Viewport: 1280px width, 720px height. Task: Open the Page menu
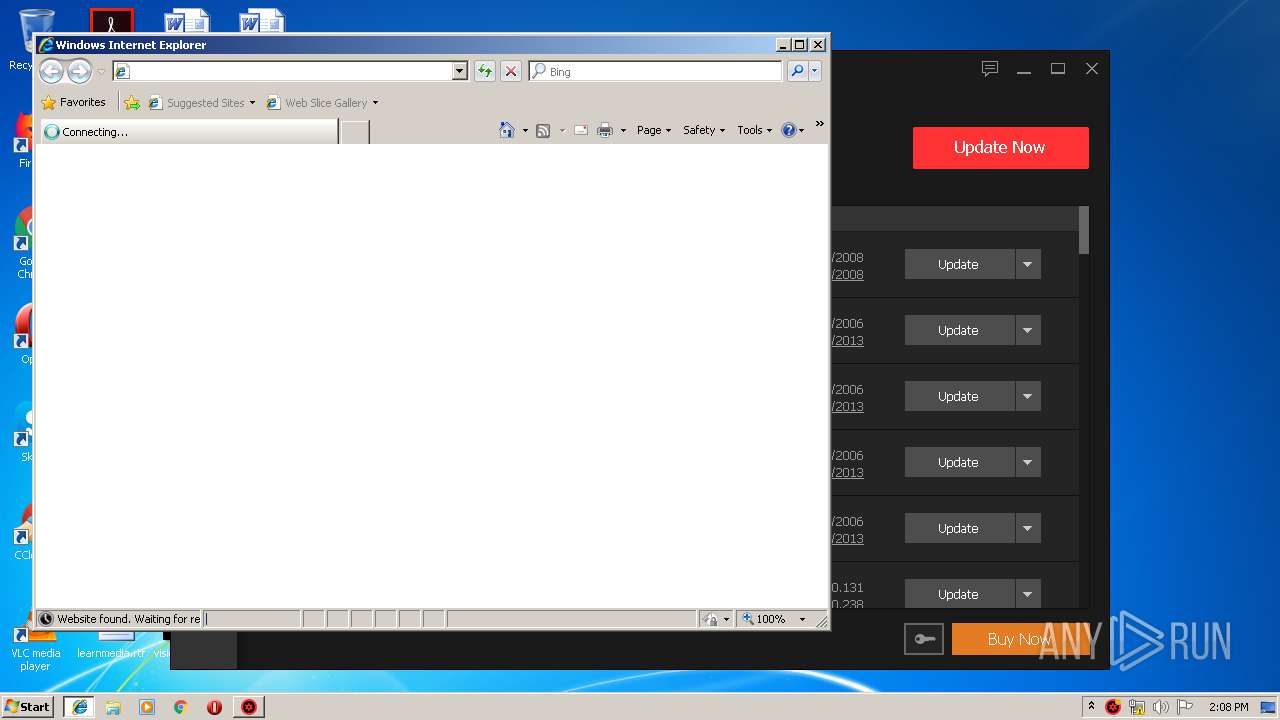tap(654, 130)
